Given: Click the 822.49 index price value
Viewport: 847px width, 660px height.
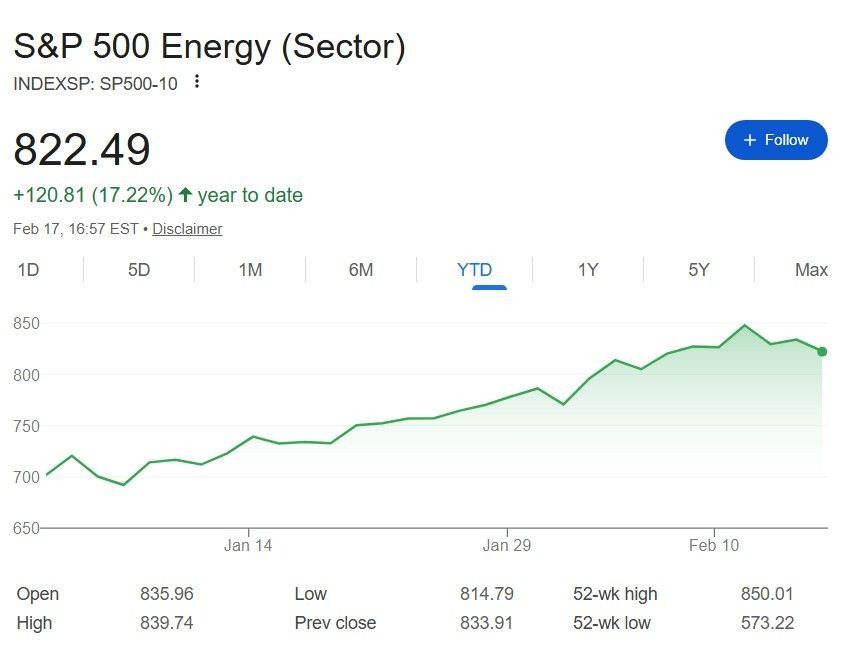Looking at the screenshot, I should click(x=82, y=150).
